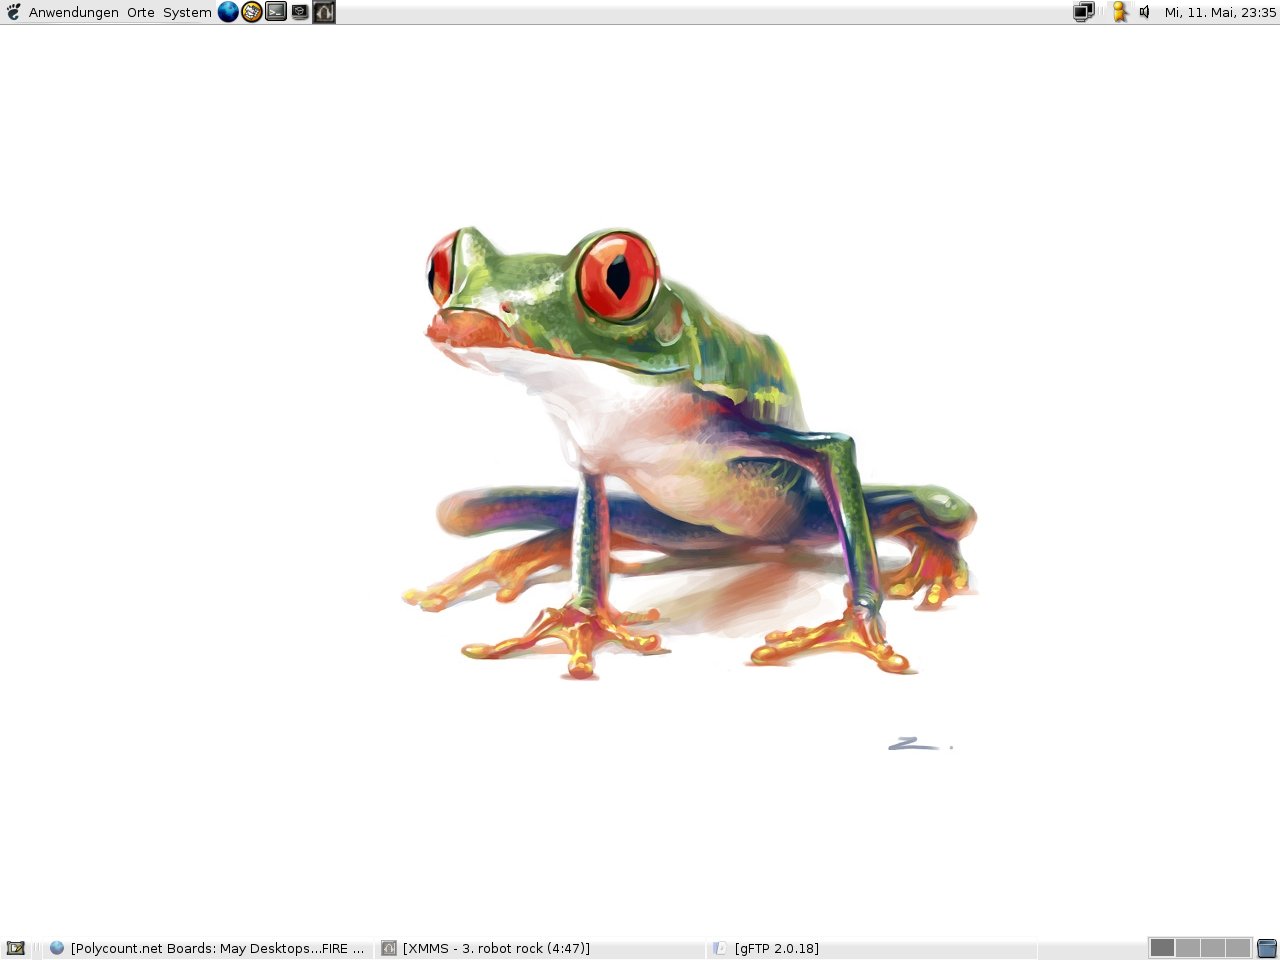Click the show desktop button
The height and width of the screenshot is (960, 1280).
(15, 948)
